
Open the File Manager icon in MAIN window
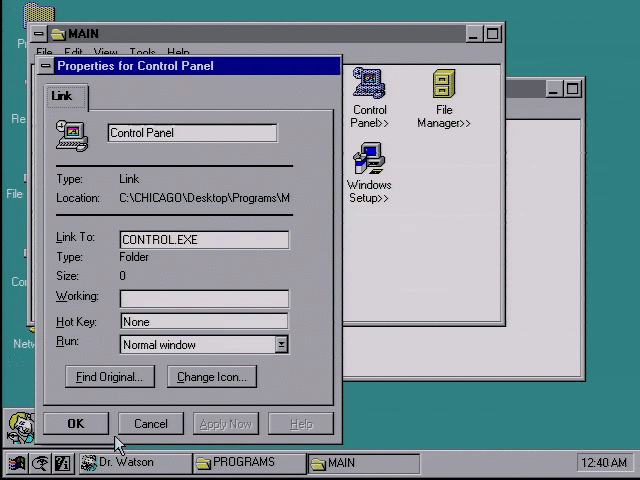point(444,84)
